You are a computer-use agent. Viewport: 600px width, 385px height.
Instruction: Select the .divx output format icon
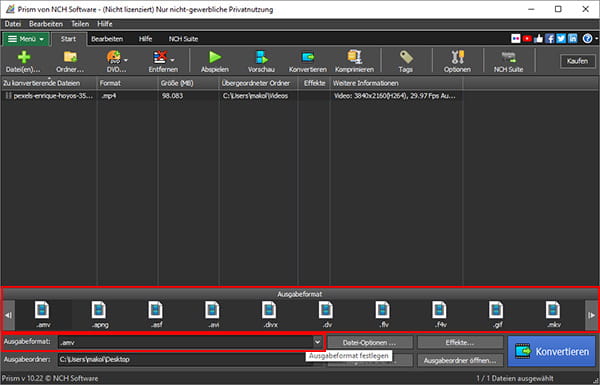(x=270, y=315)
